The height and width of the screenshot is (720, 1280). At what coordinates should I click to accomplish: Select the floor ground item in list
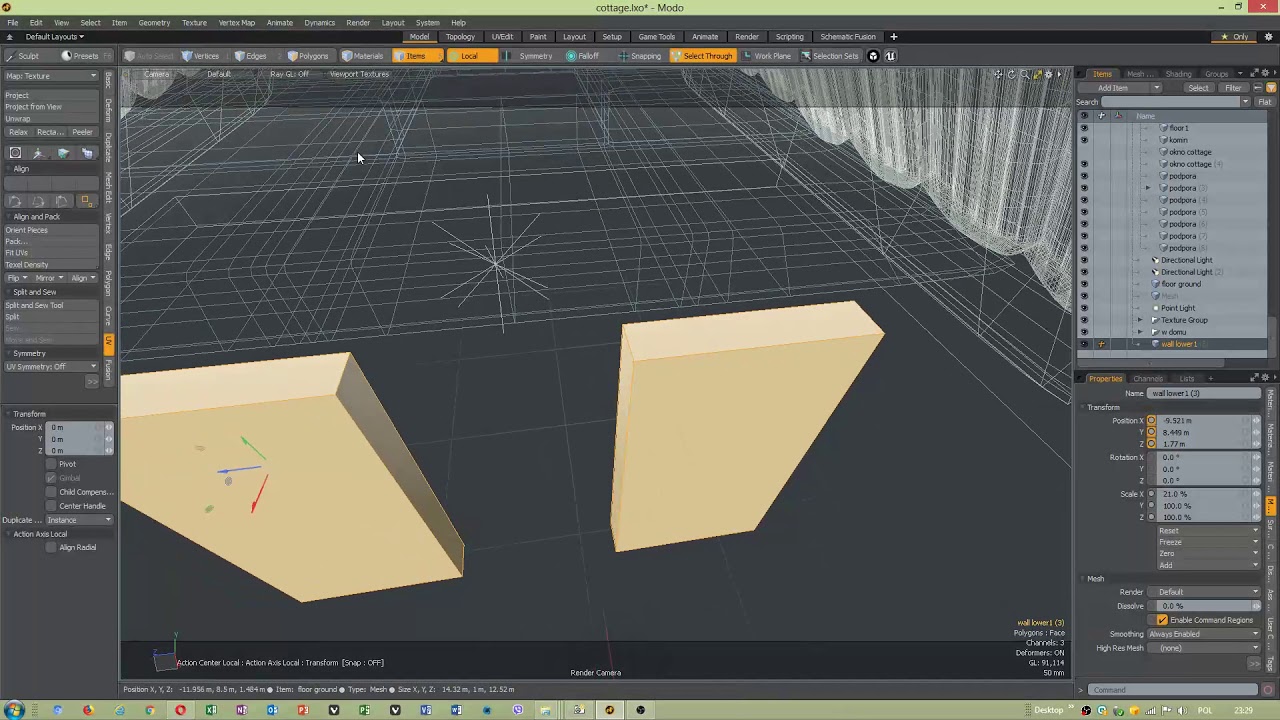click(1181, 284)
